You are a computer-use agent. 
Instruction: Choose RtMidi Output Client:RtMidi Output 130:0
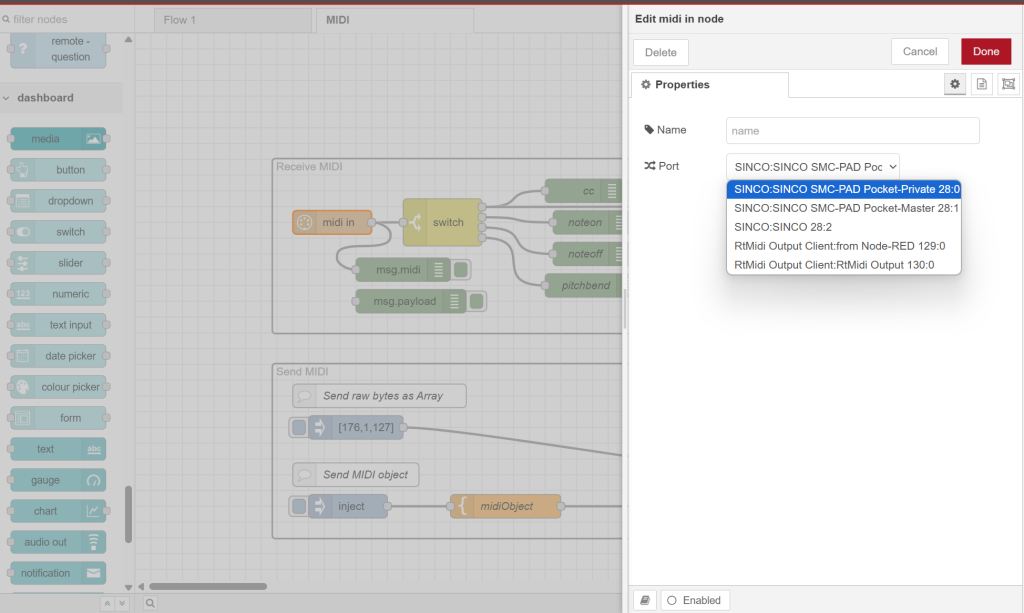coord(844,265)
